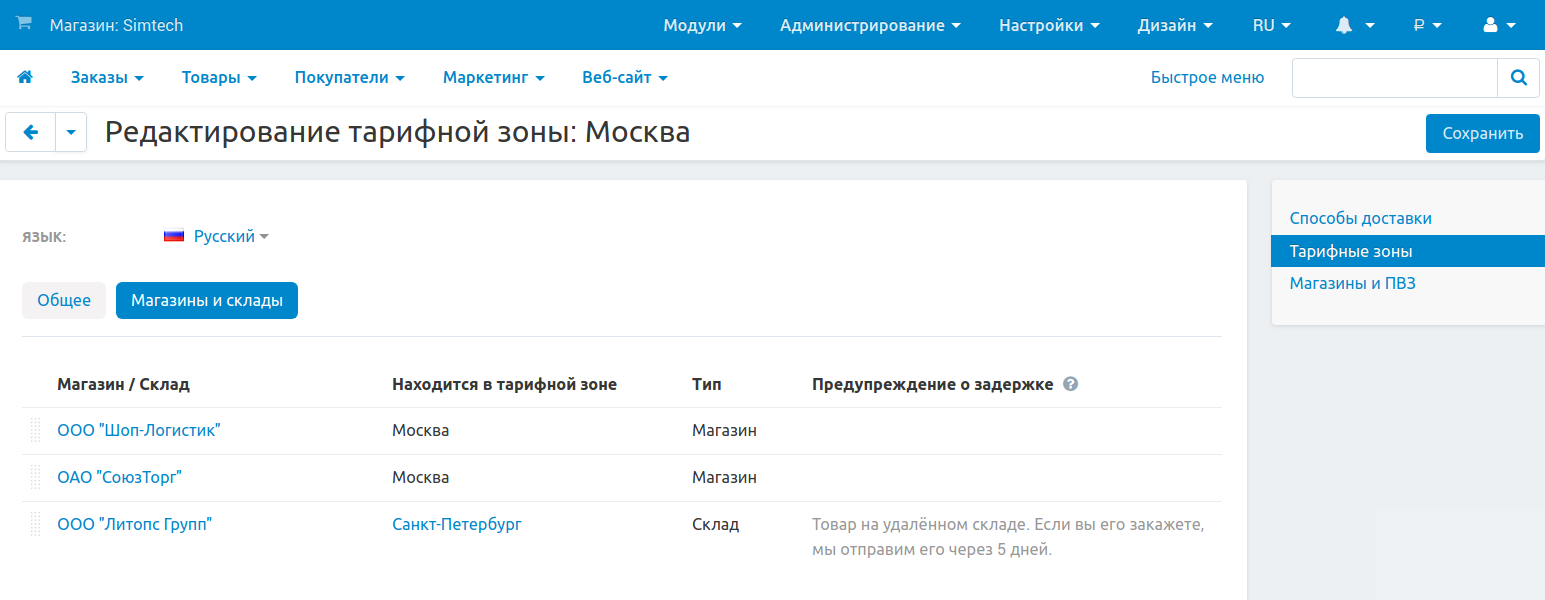Screen dimensions: 1545x600
Task: Go back using the arrow button
Action: tap(31, 132)
